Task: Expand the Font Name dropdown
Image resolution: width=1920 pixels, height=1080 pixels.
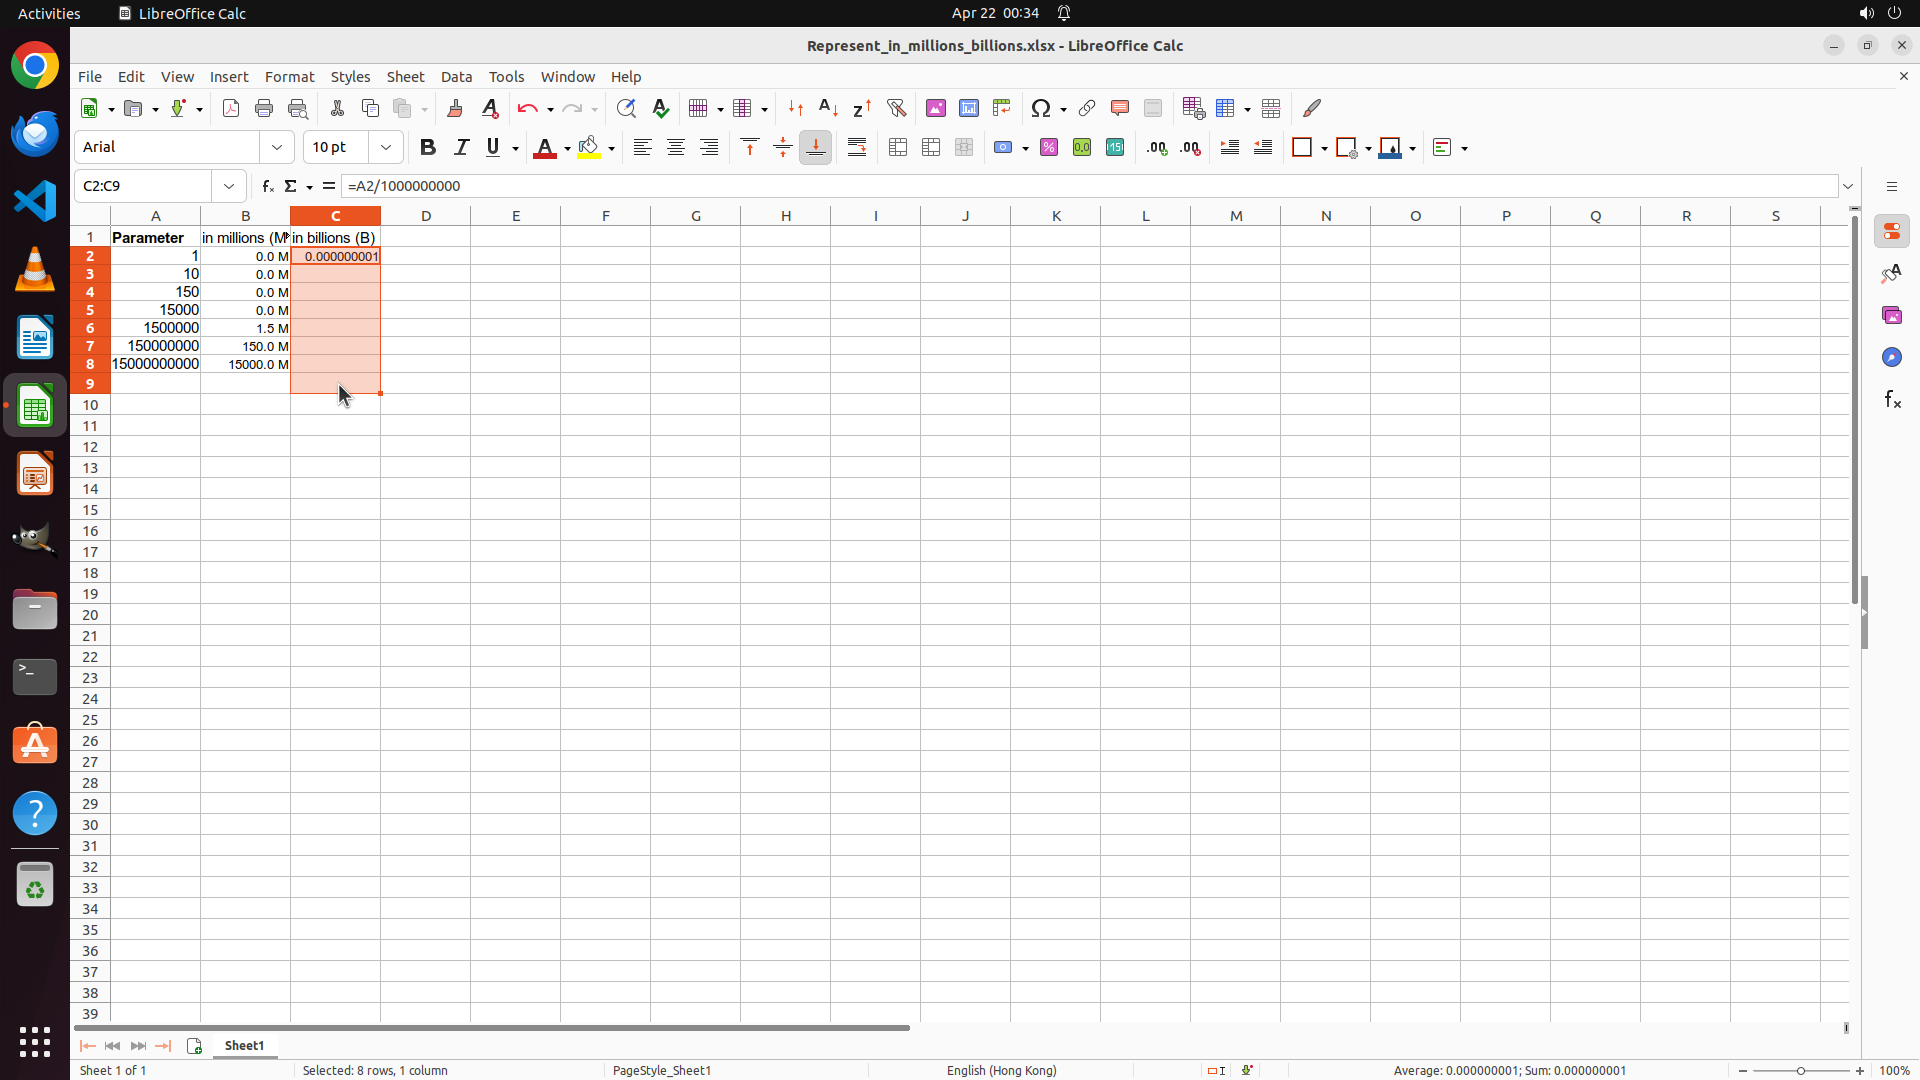Action: pos(277,147)
